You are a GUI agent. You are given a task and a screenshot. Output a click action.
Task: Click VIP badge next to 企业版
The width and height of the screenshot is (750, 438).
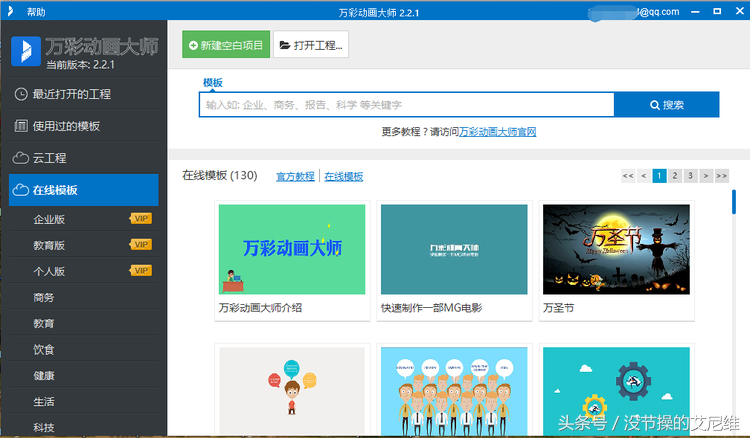click(141, 219)
